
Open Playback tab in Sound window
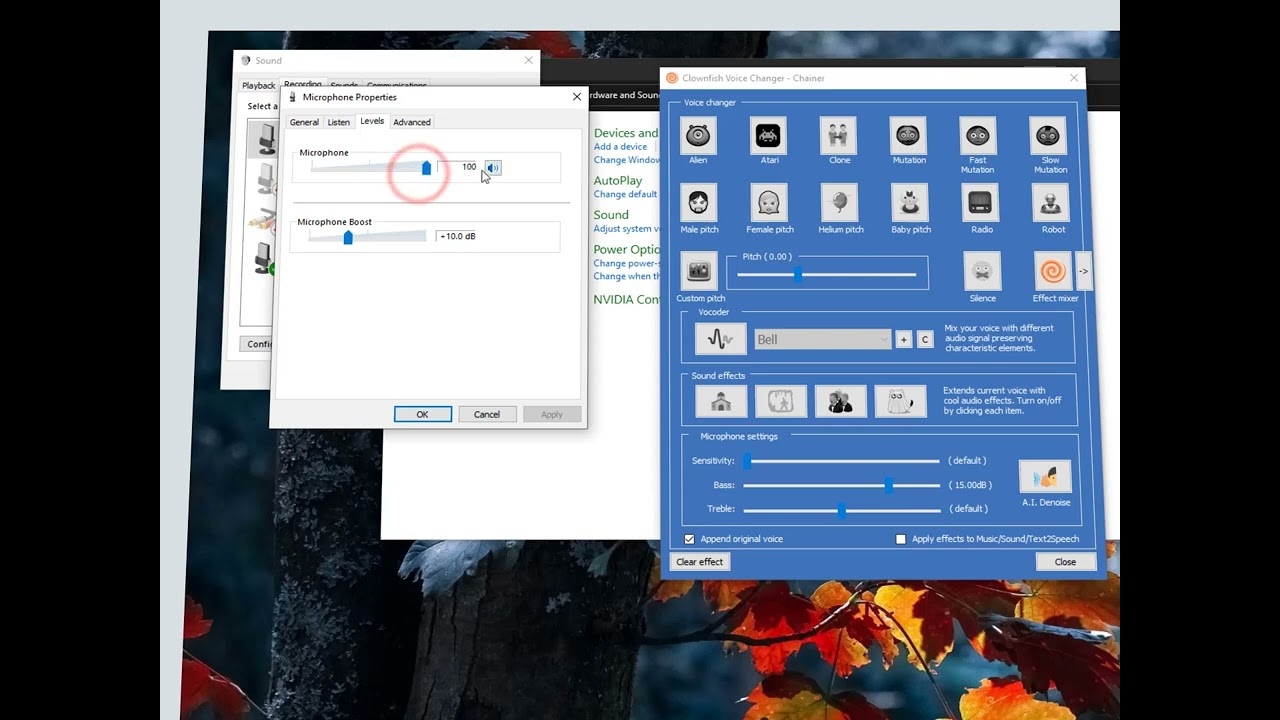[259, 86]
